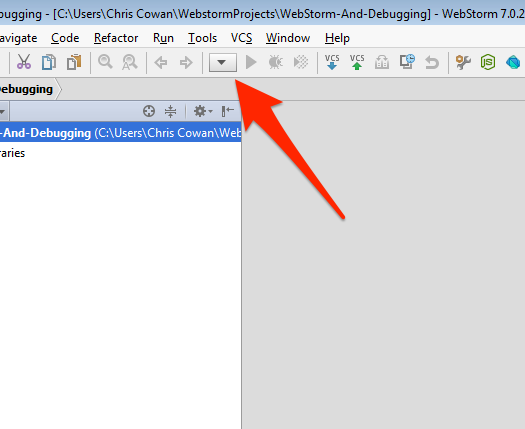Image resolution: width=525 pixels, height=429 pixels.
Task: Click the green Run play button
Action: 251,62
